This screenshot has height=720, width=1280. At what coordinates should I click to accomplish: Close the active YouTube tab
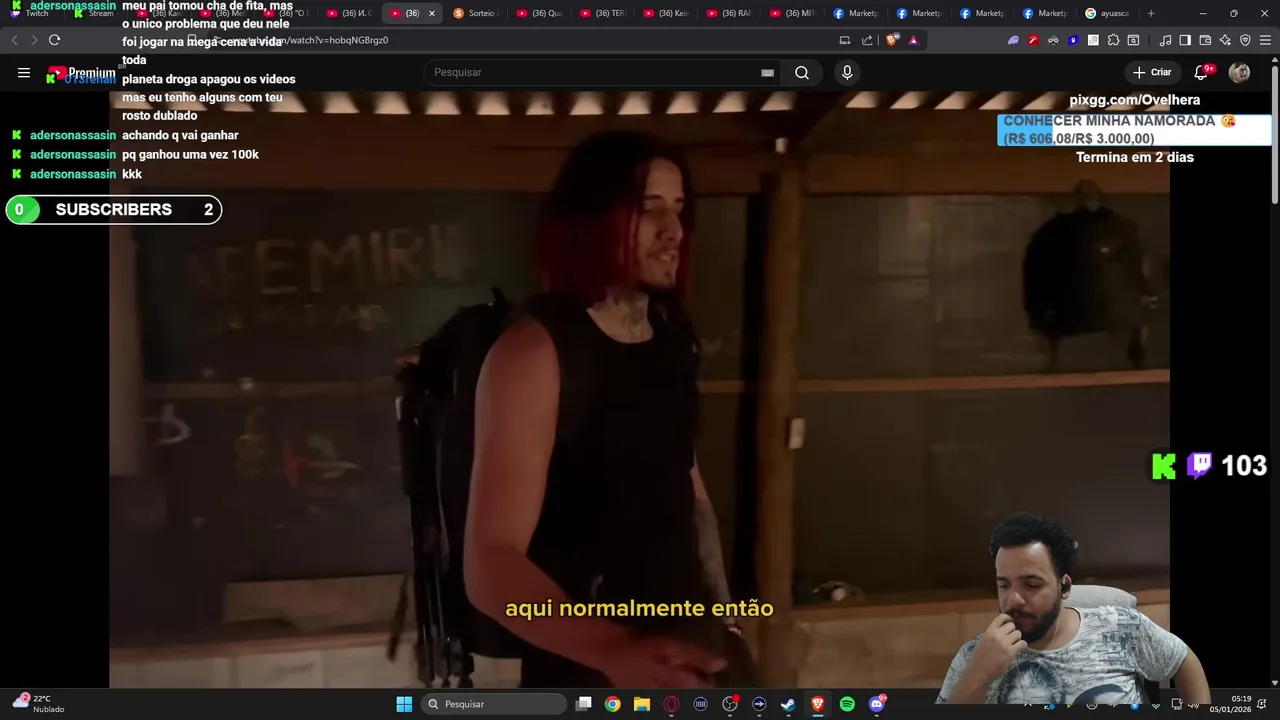click(x=431, y=13)
